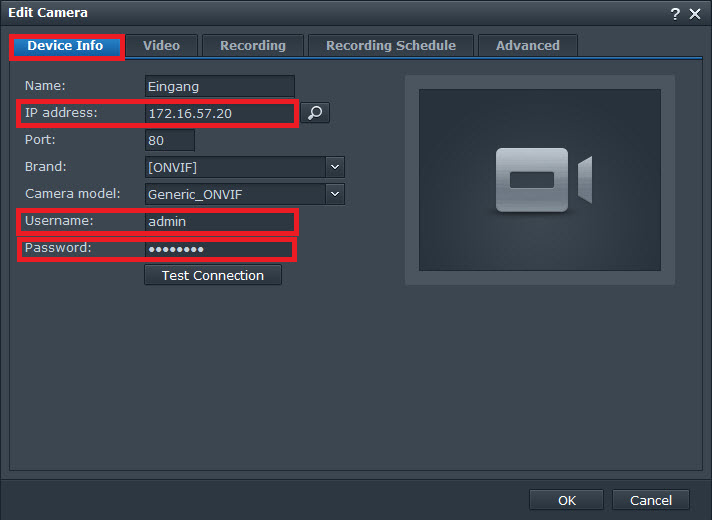The width and height of the screenshot is (712, 520).
Task: Click into the Port field
Action: [x=170, y=140]
